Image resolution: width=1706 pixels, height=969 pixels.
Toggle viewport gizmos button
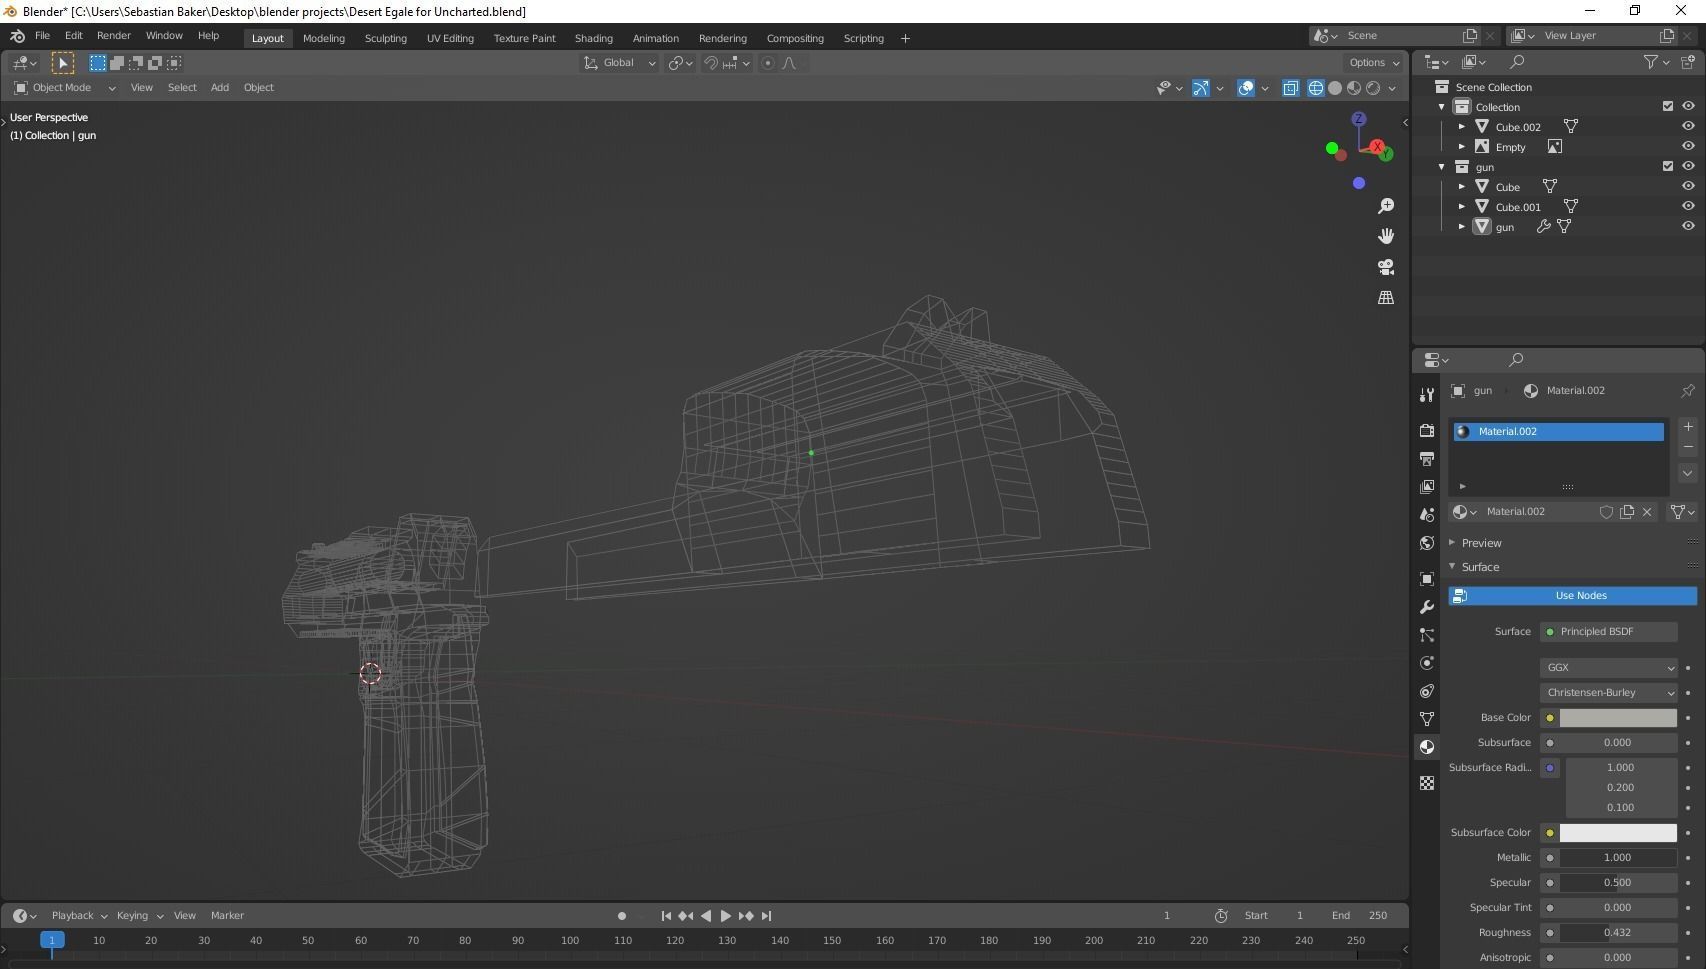[x=1201, y=88]
